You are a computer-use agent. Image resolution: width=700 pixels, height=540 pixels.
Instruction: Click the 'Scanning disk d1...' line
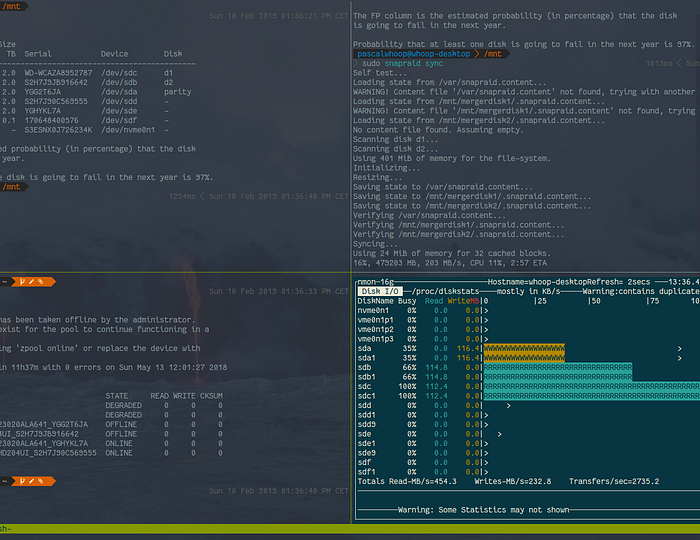[x=396, y=139]
